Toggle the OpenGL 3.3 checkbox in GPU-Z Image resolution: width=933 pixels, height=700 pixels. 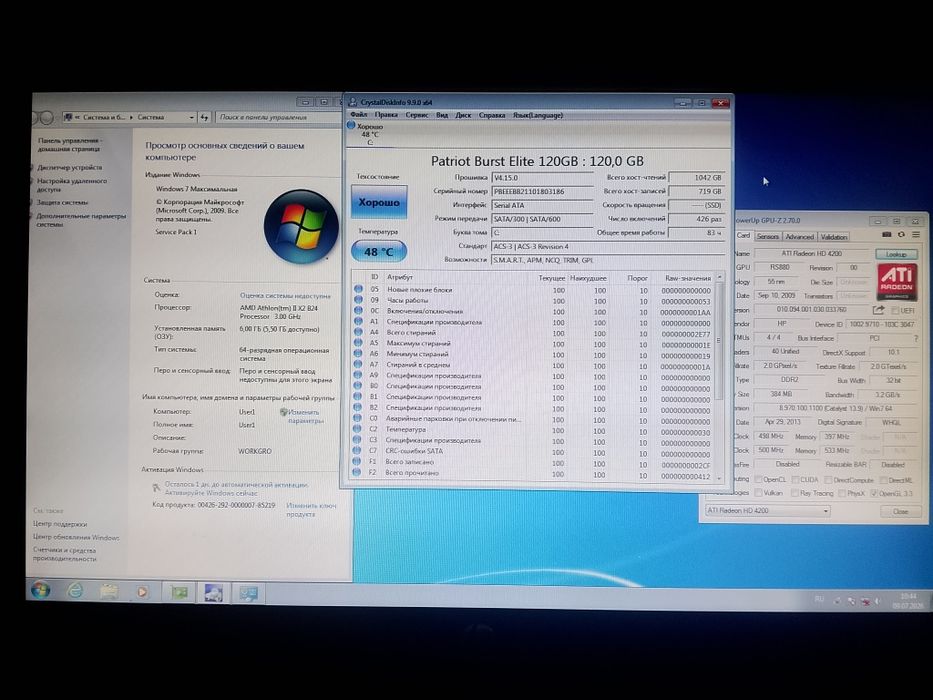[x=873, y=493]
